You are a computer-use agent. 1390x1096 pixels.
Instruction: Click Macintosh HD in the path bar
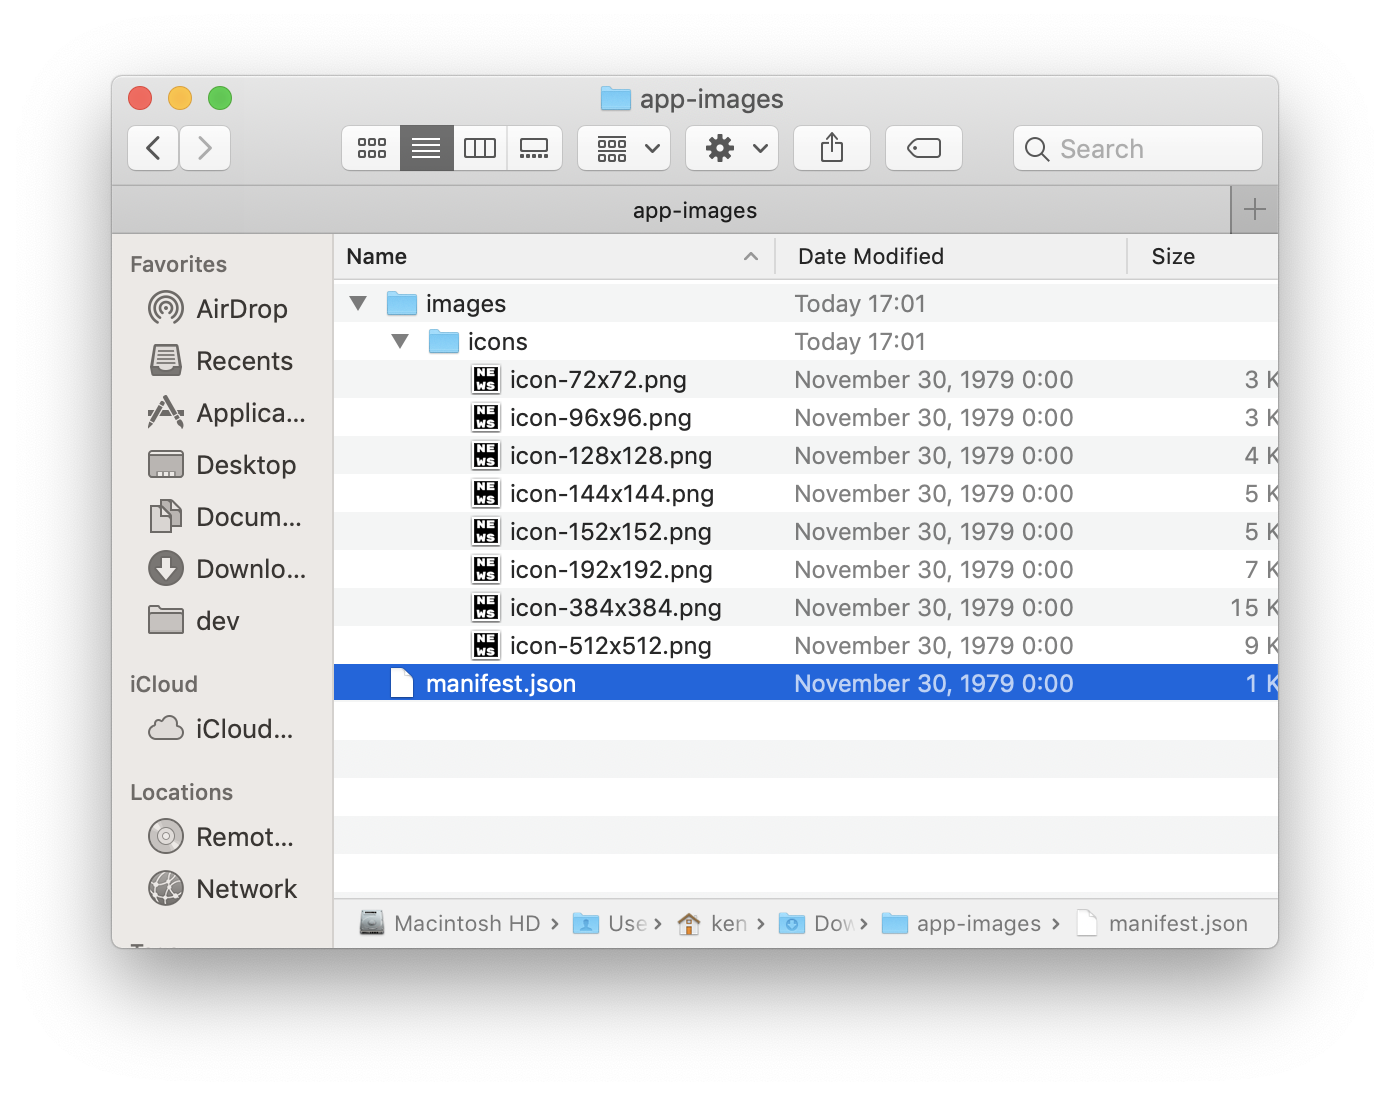(466, 923)
